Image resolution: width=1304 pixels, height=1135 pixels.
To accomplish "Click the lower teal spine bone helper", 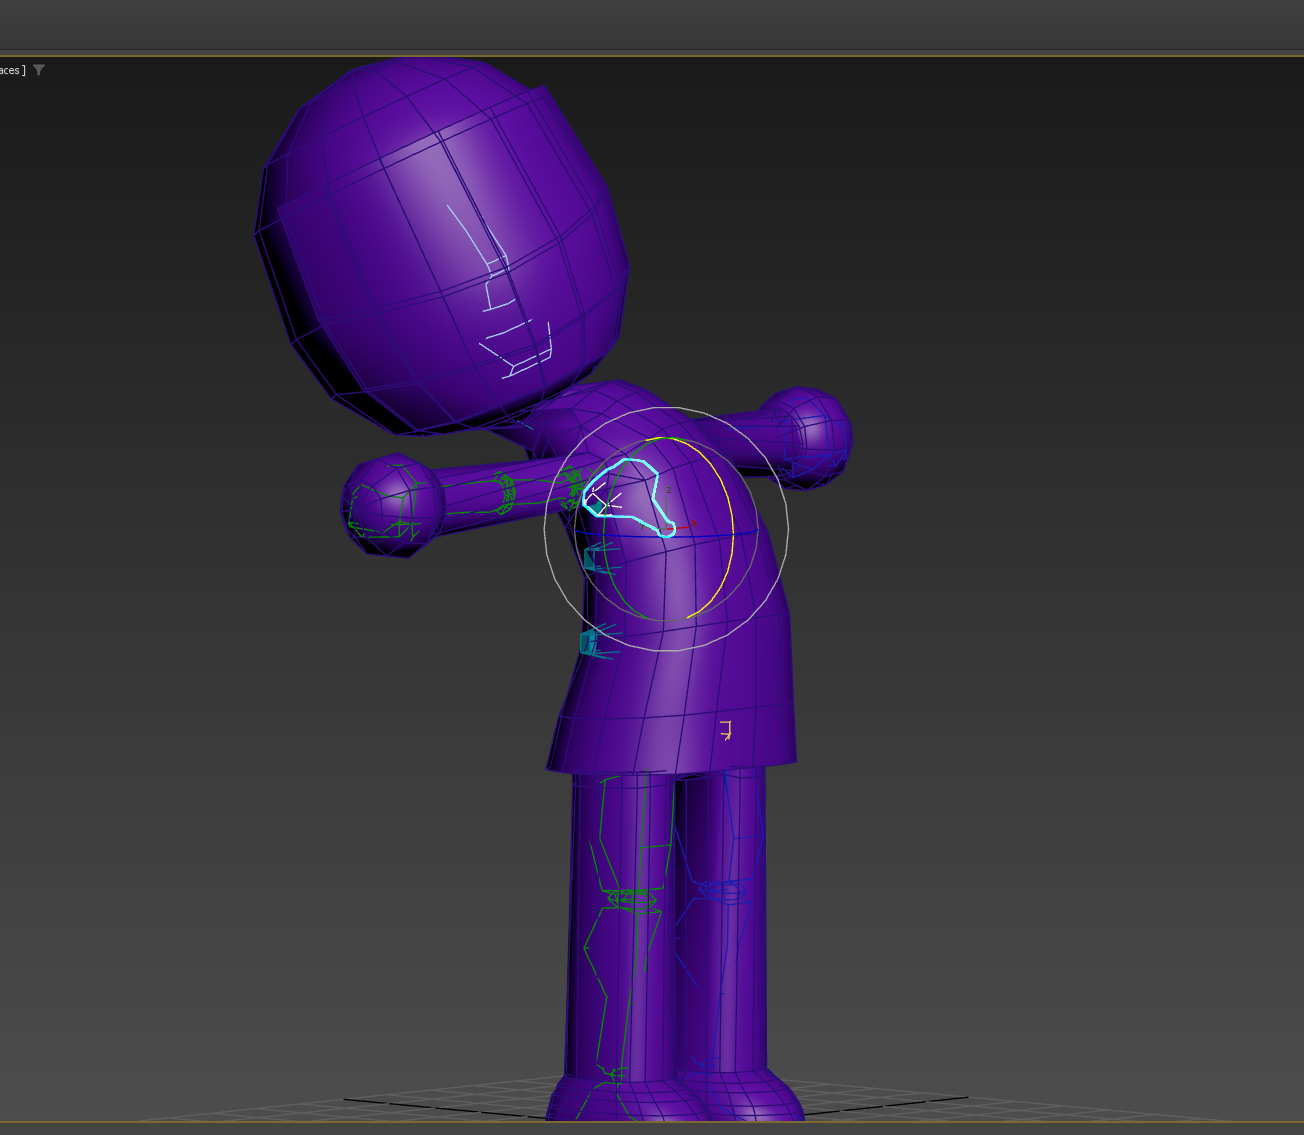I will click(x=597, y=641).
